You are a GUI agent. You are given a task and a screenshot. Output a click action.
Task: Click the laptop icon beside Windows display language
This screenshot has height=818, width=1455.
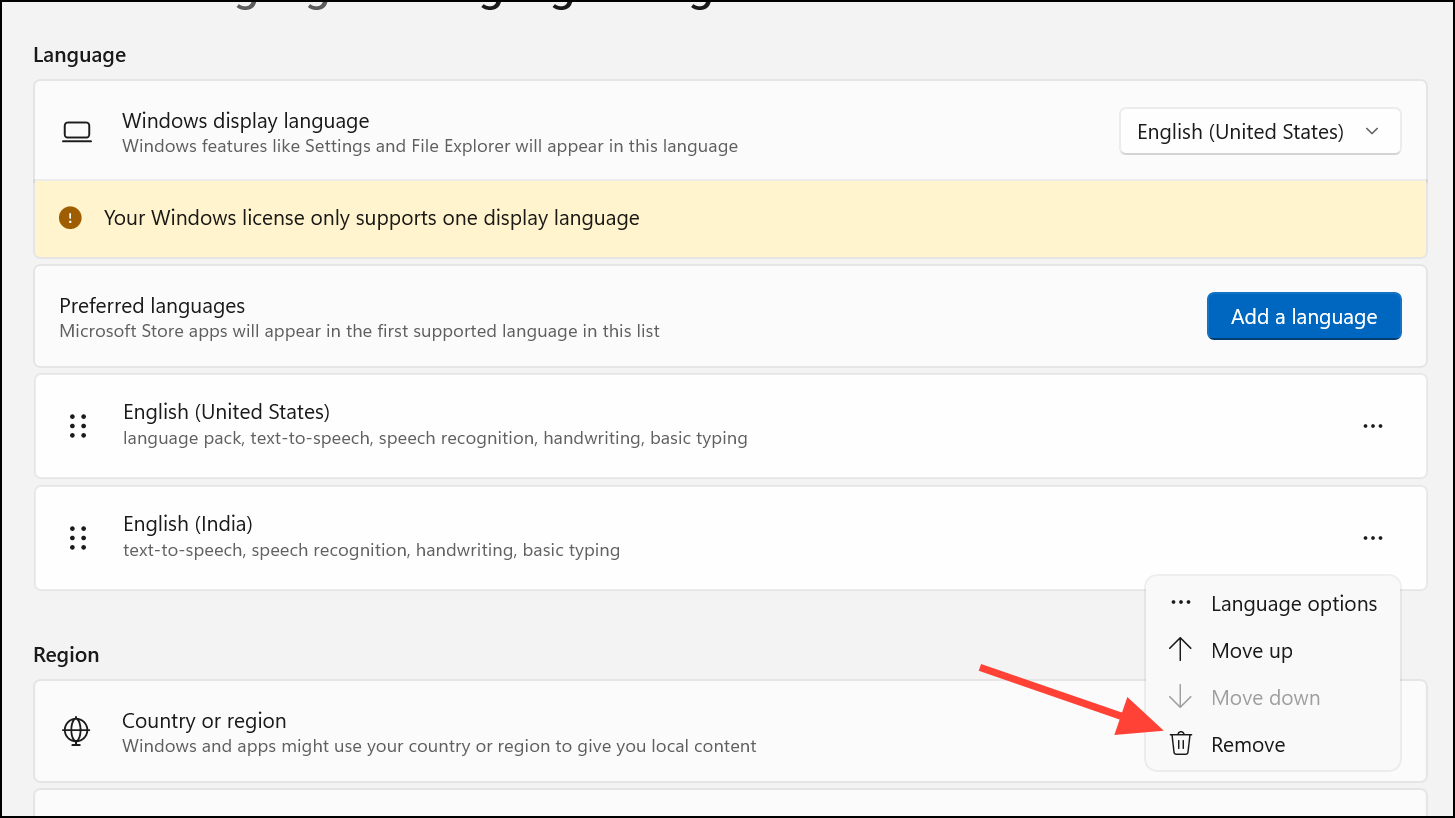[x=77, y=132]
